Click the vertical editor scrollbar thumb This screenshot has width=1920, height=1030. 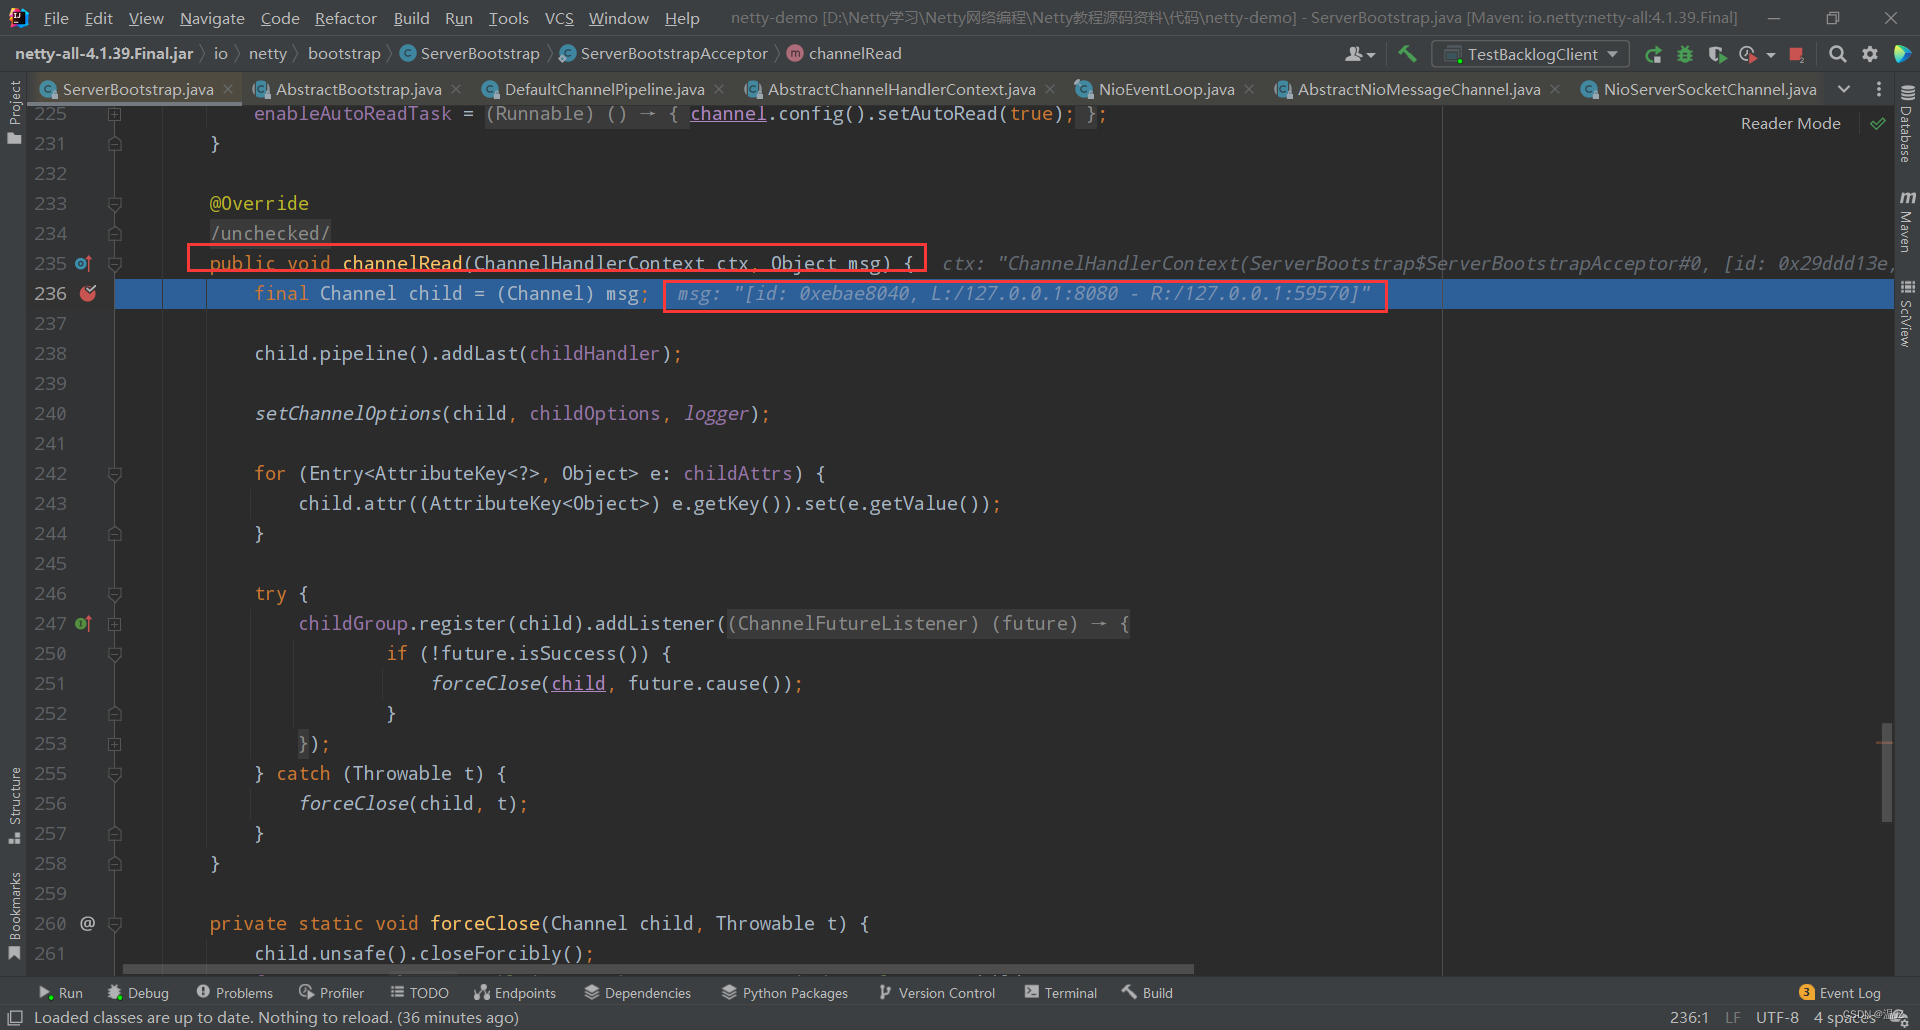[1886, 772]
